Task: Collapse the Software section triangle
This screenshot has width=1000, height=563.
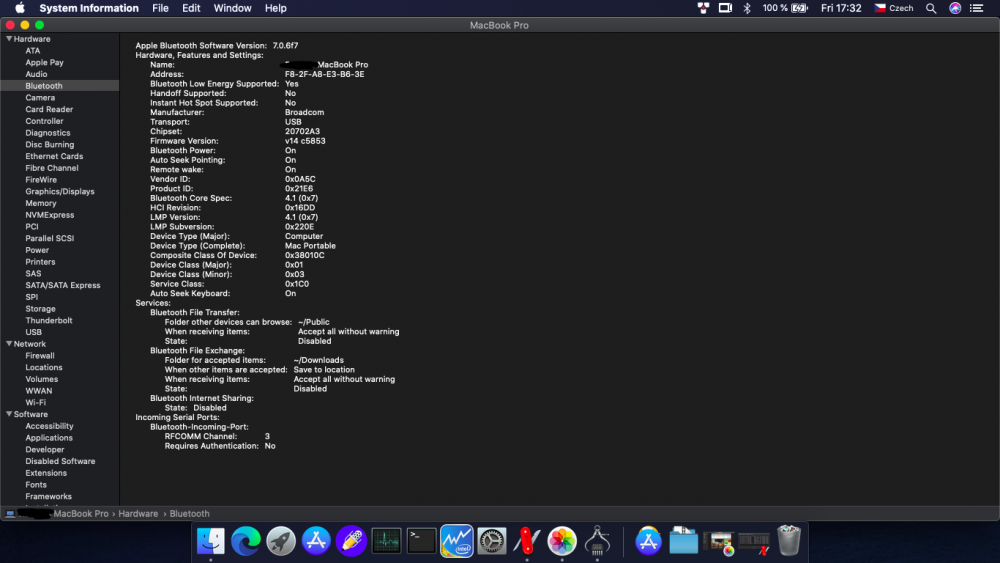Action: [x=9, y=414]
